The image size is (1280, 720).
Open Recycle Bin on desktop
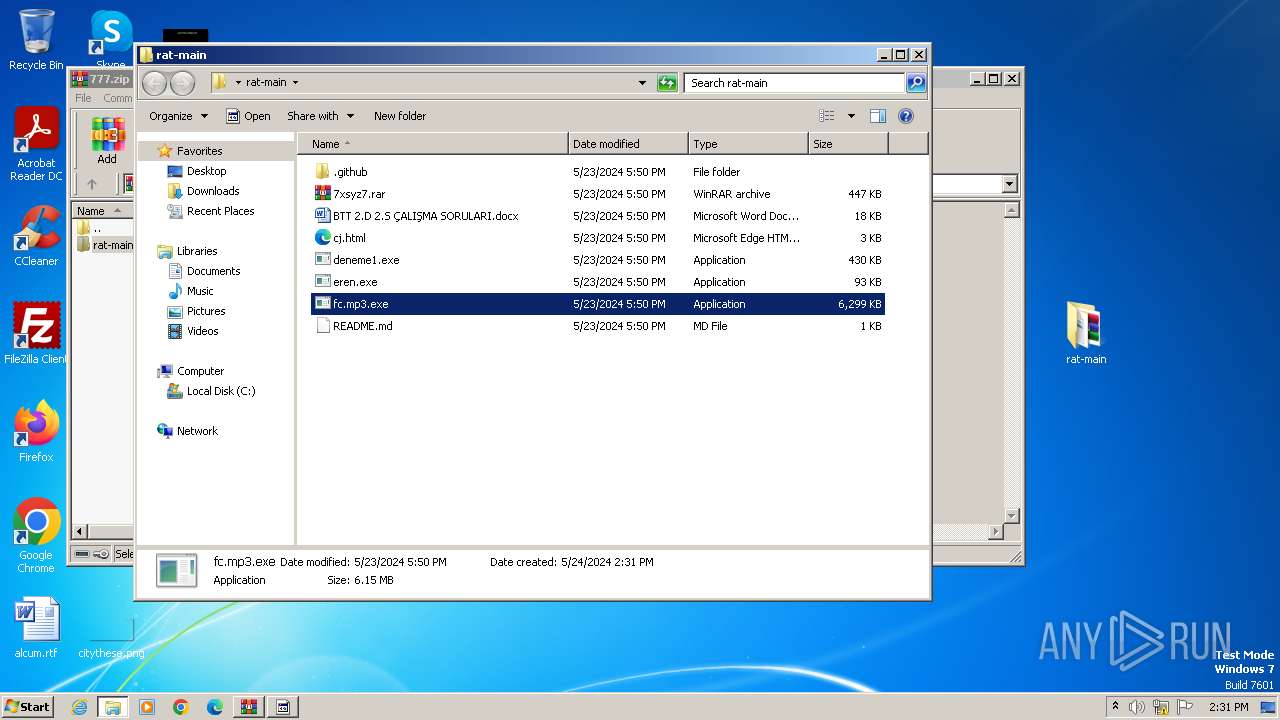tap(36, 40)
